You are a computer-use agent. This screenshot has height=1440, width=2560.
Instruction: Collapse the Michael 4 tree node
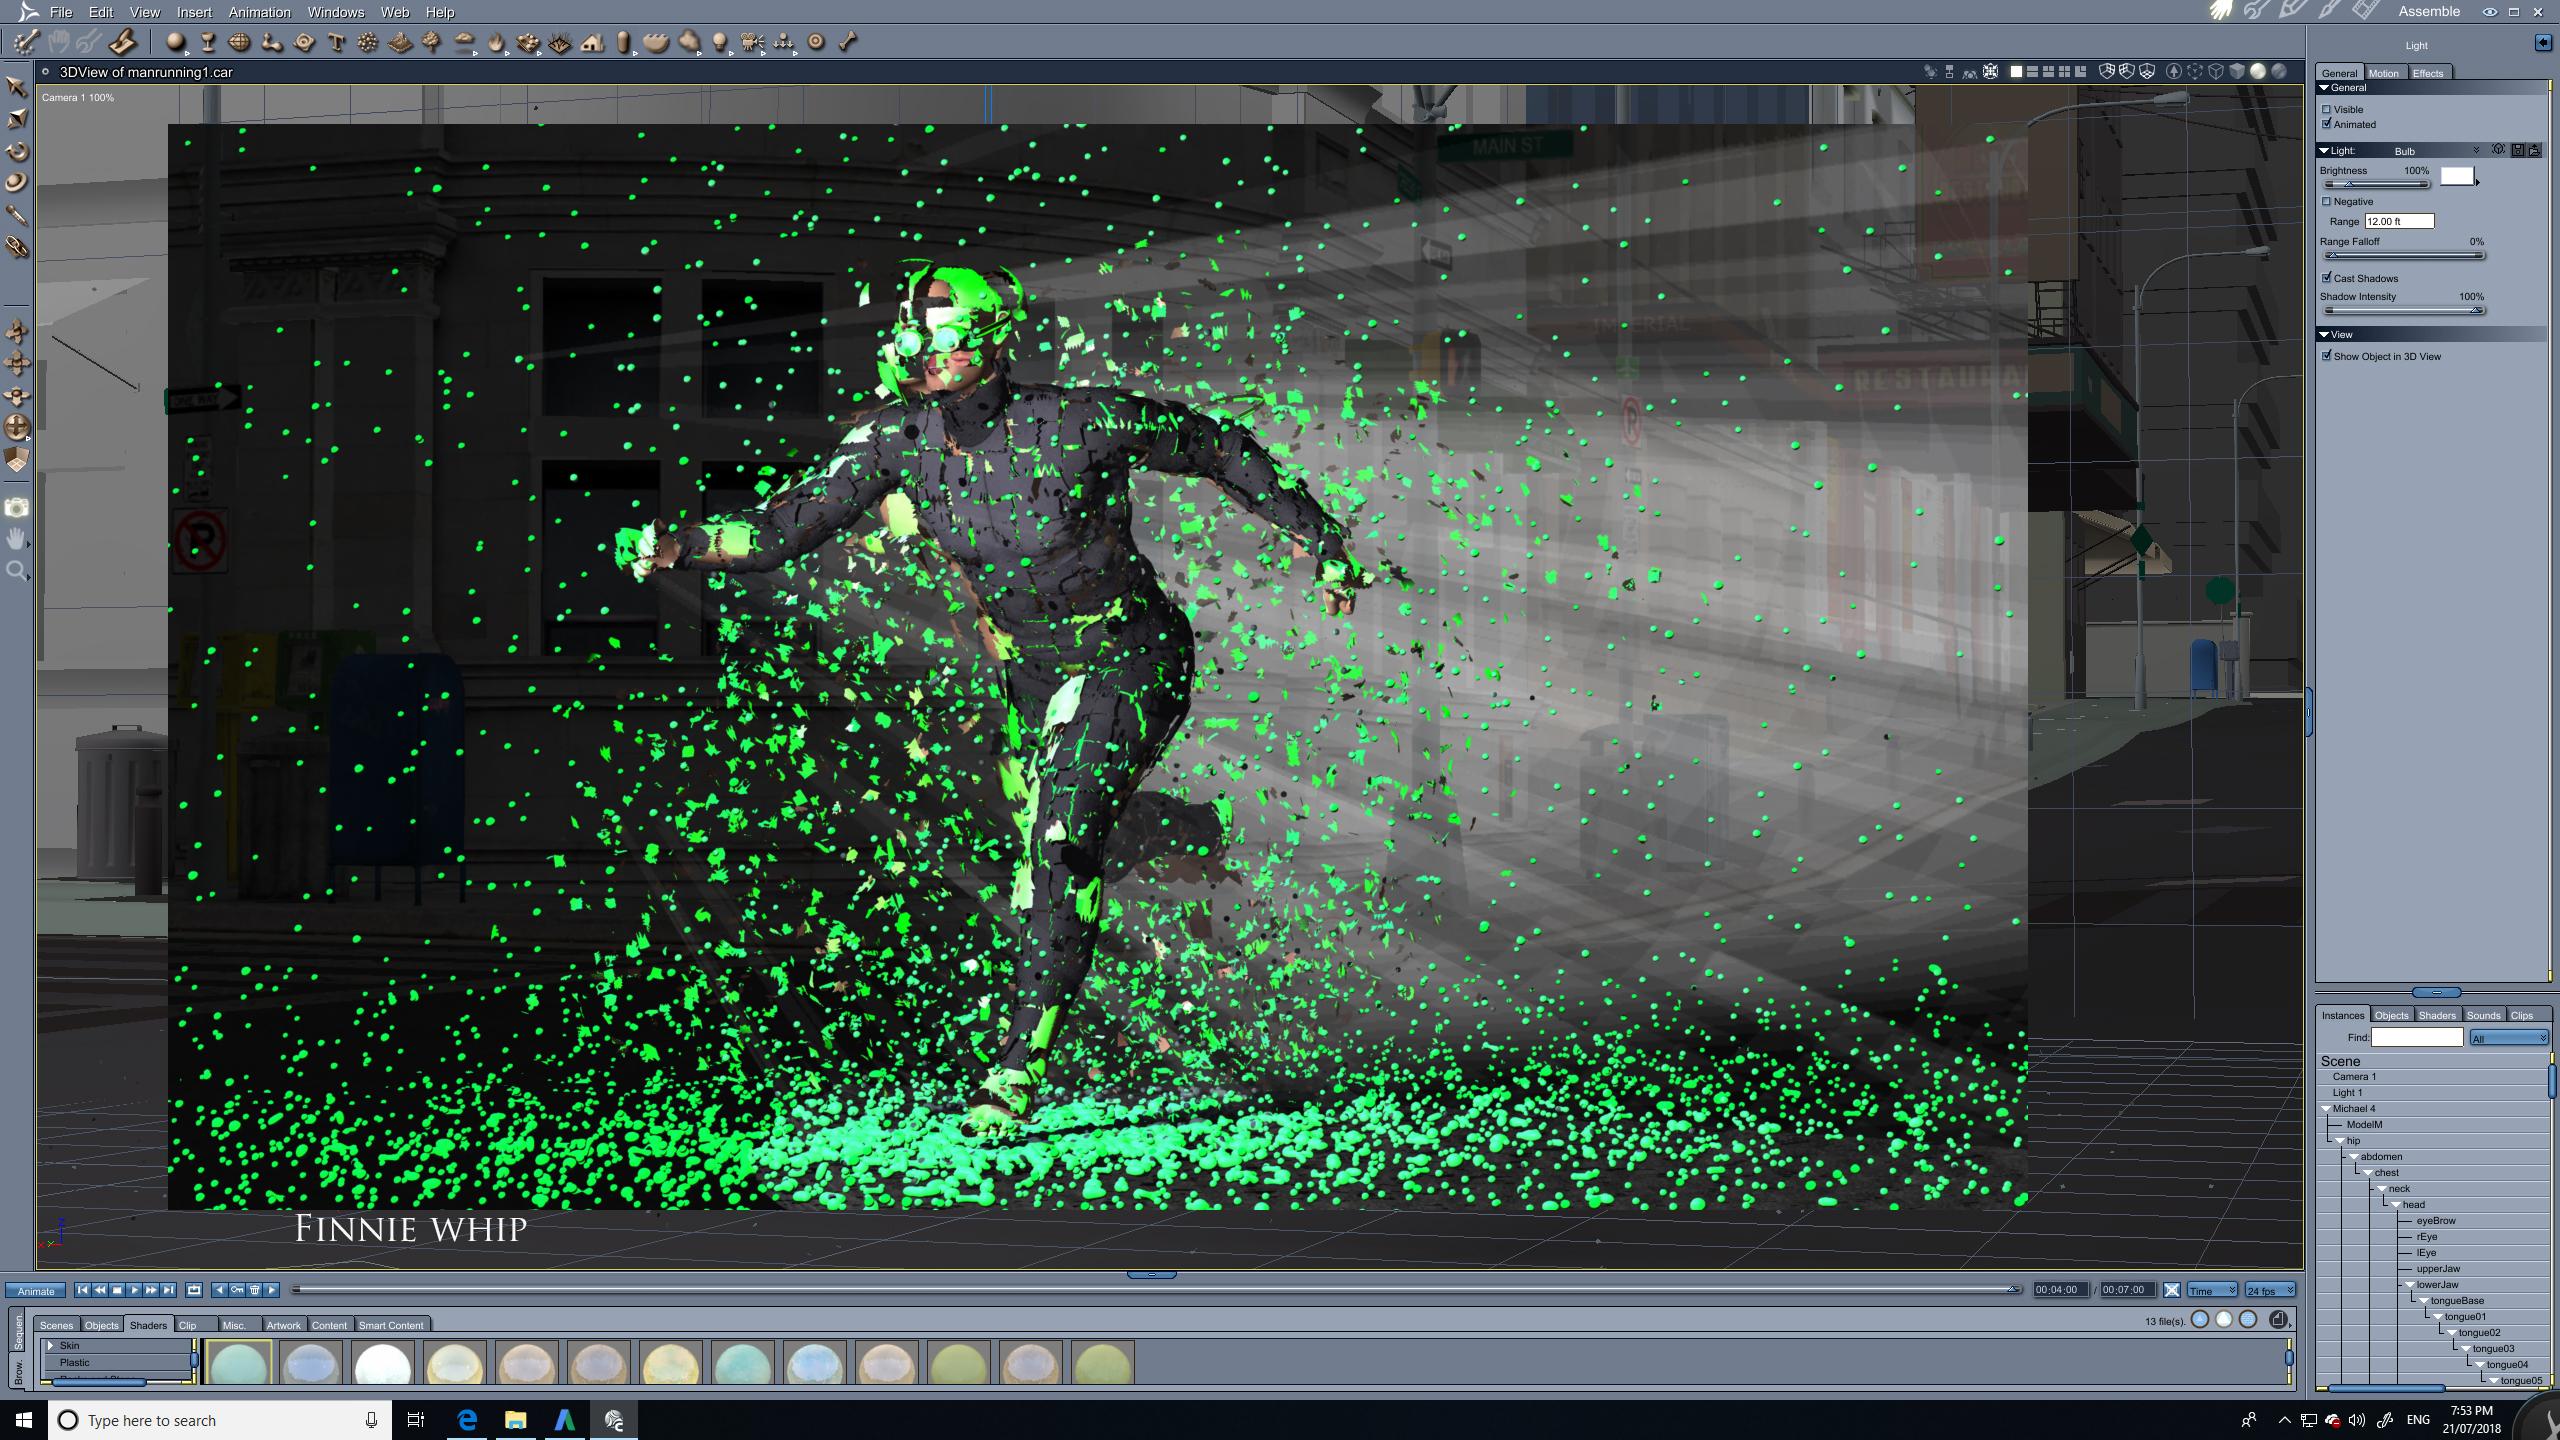pyautogui.click(x=2326, y=1109)
